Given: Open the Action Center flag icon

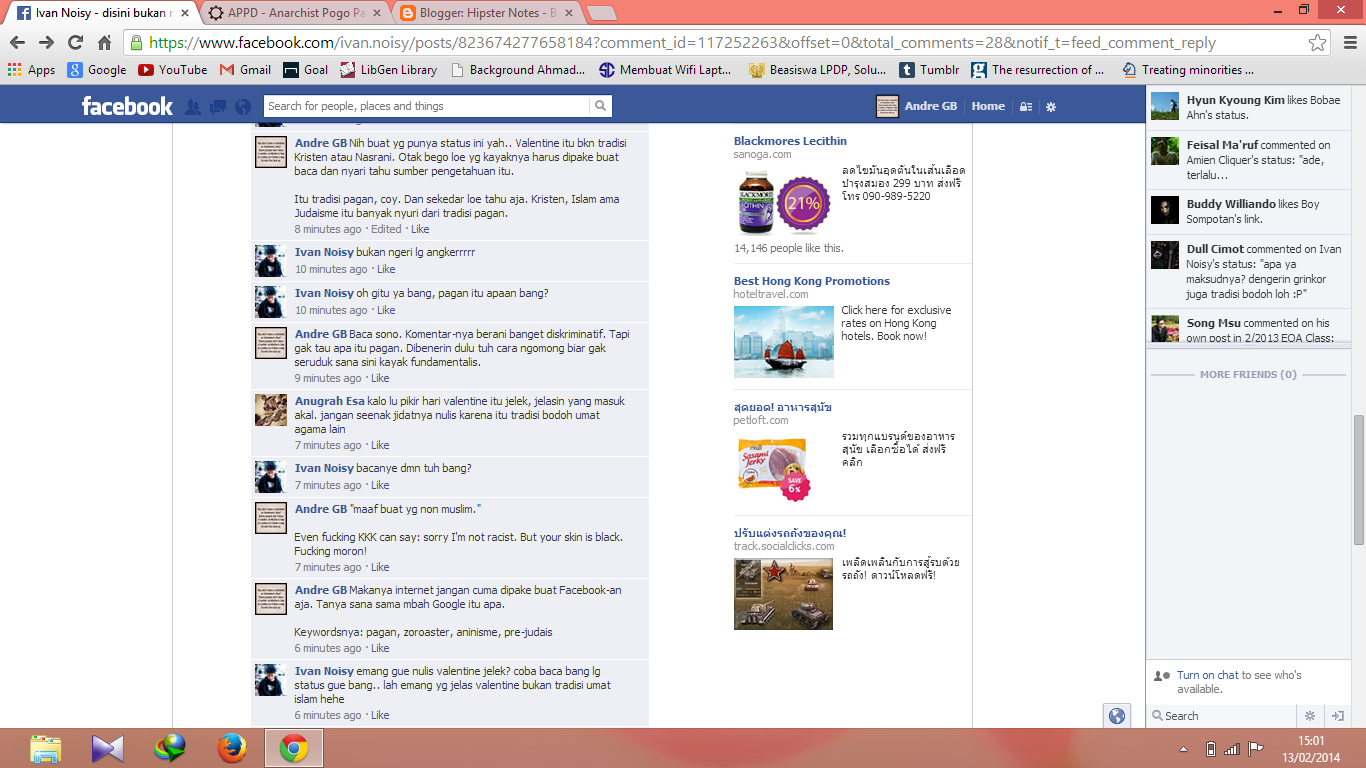Looking at the screenshot, I should [1257, 748].
